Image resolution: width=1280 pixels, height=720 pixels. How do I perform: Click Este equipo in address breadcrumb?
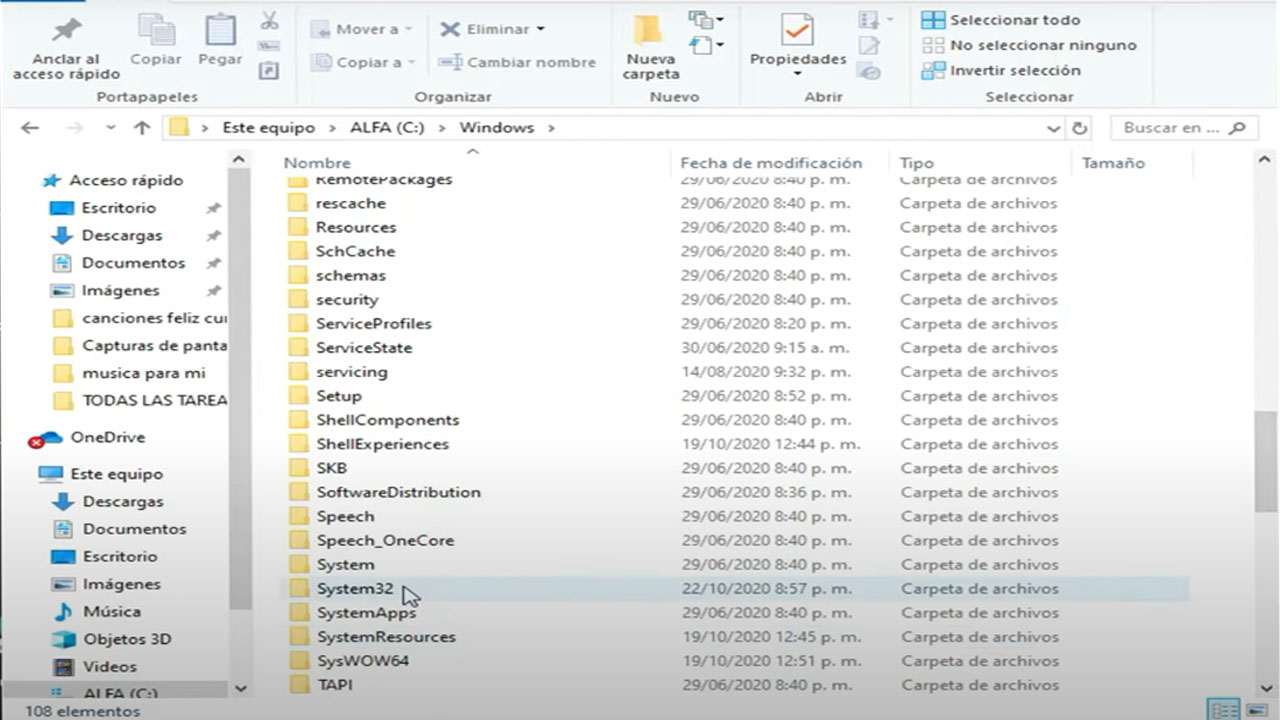point(268,128)
